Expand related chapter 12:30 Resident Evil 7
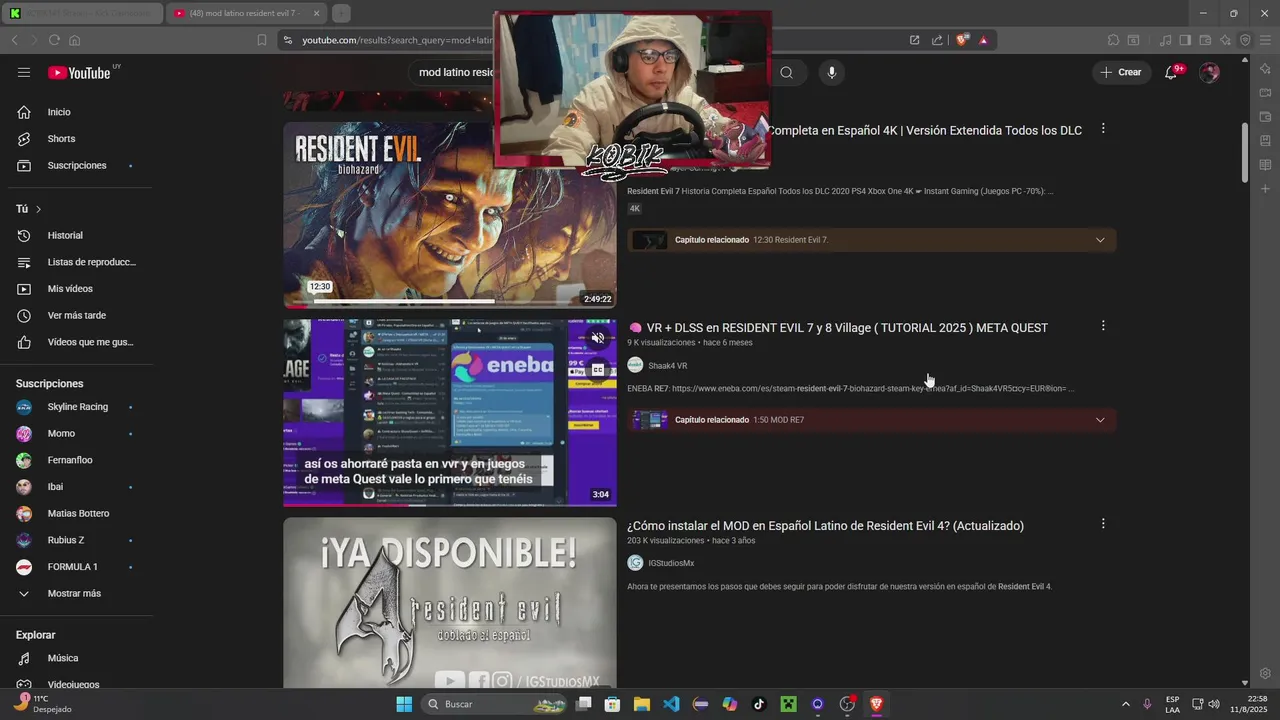This screenshot has width=1280, height=720. [x=1100, y=240]
